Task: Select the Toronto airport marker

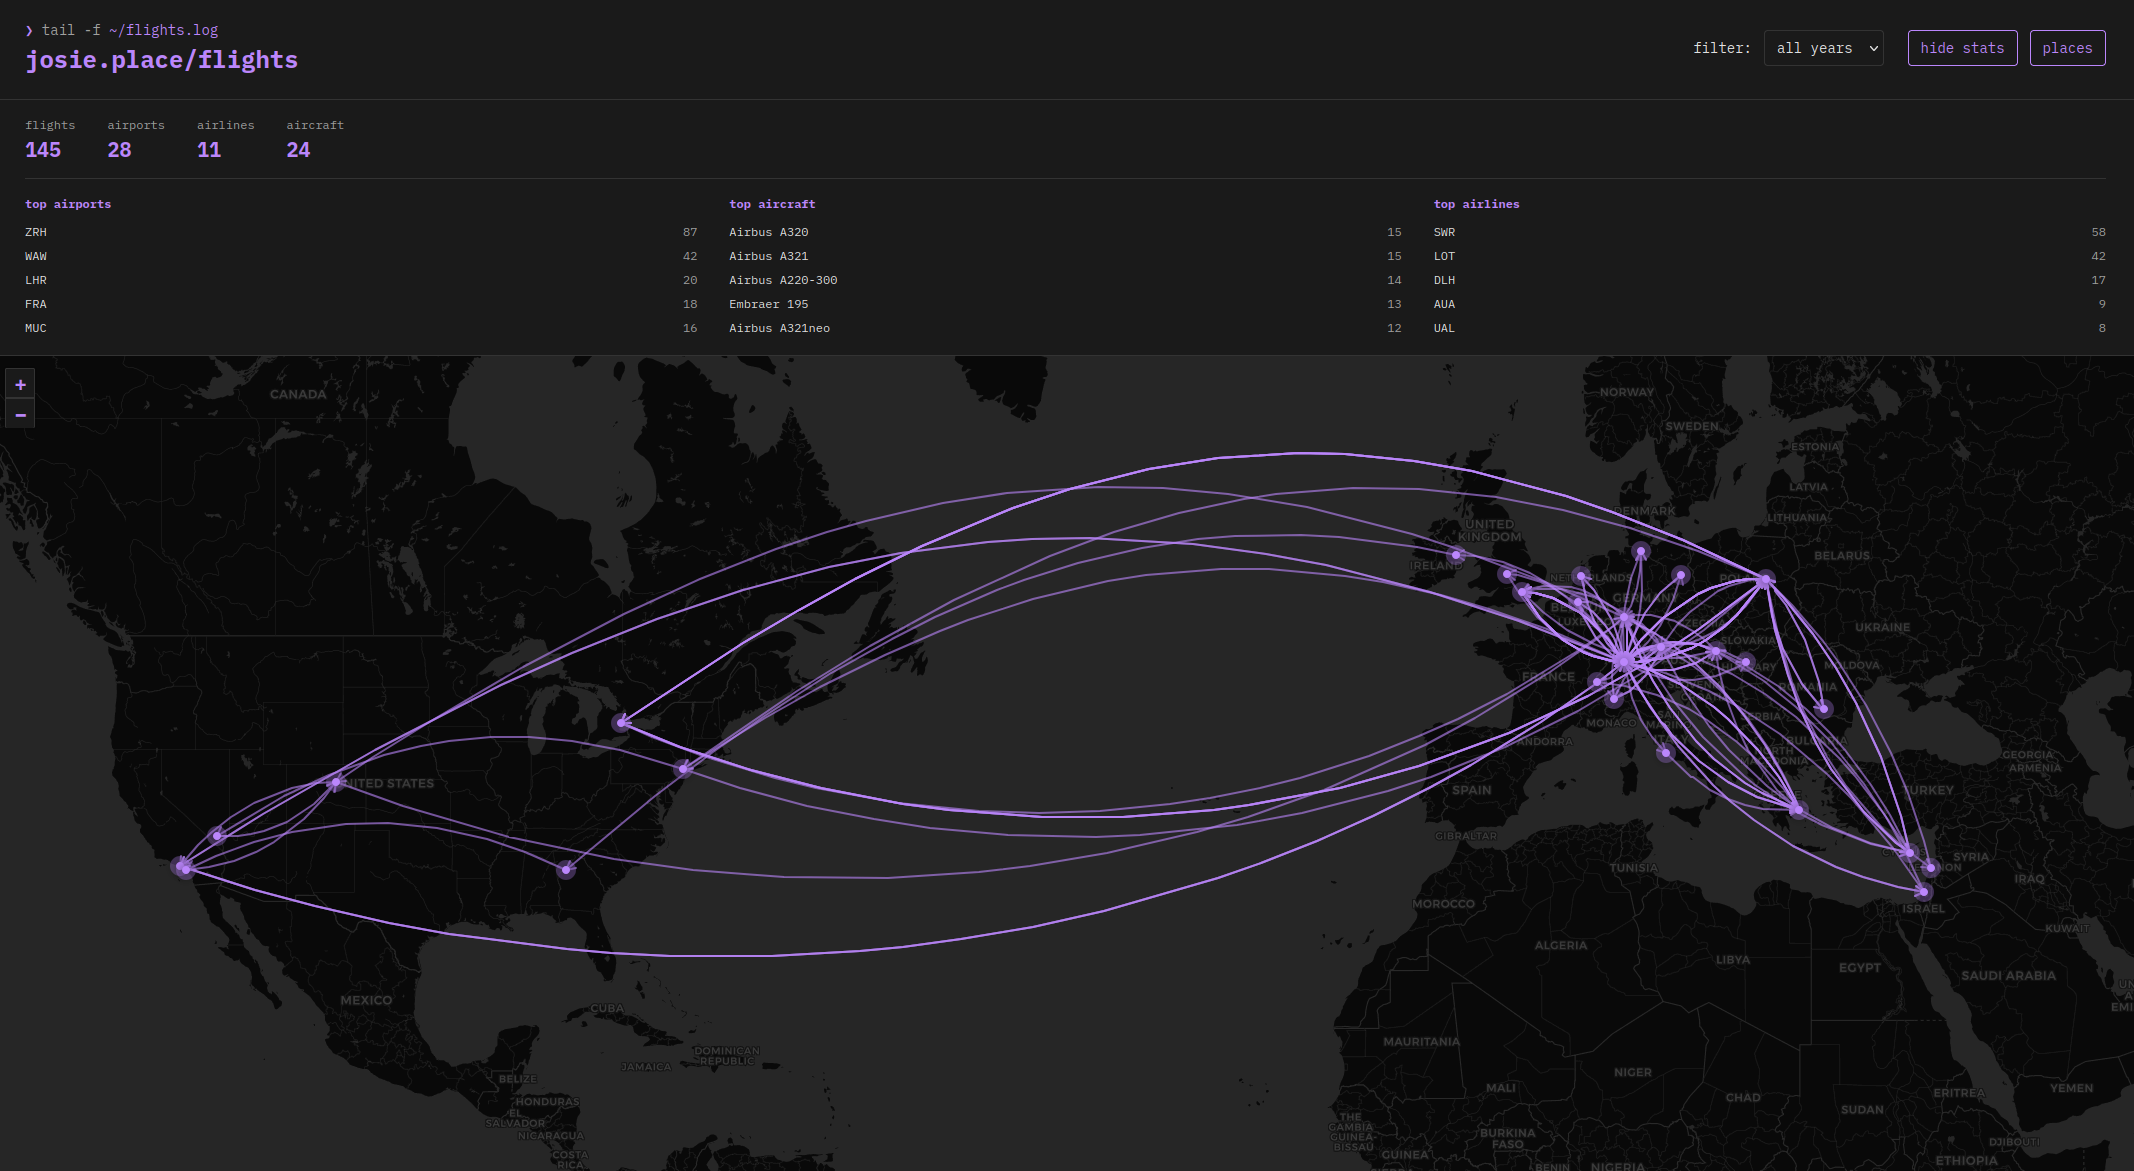Action: (622, 722)
